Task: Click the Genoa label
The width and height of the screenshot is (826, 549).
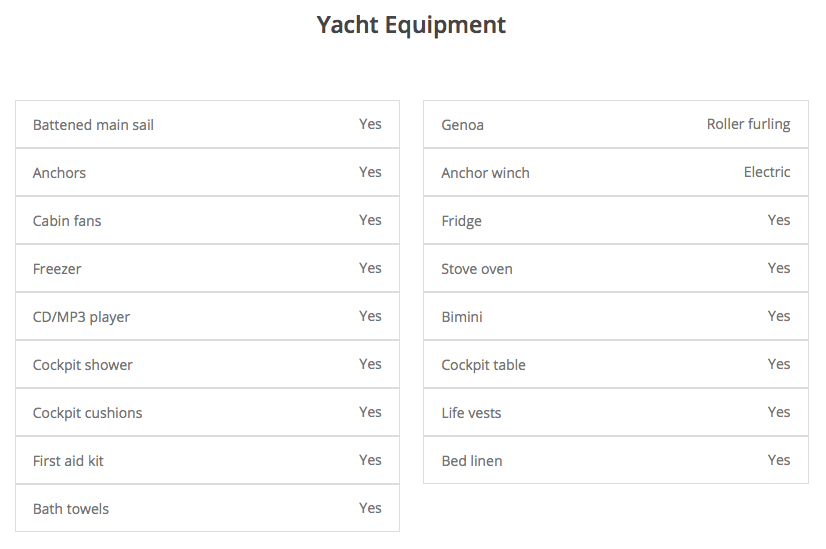Action: (462, 125)
